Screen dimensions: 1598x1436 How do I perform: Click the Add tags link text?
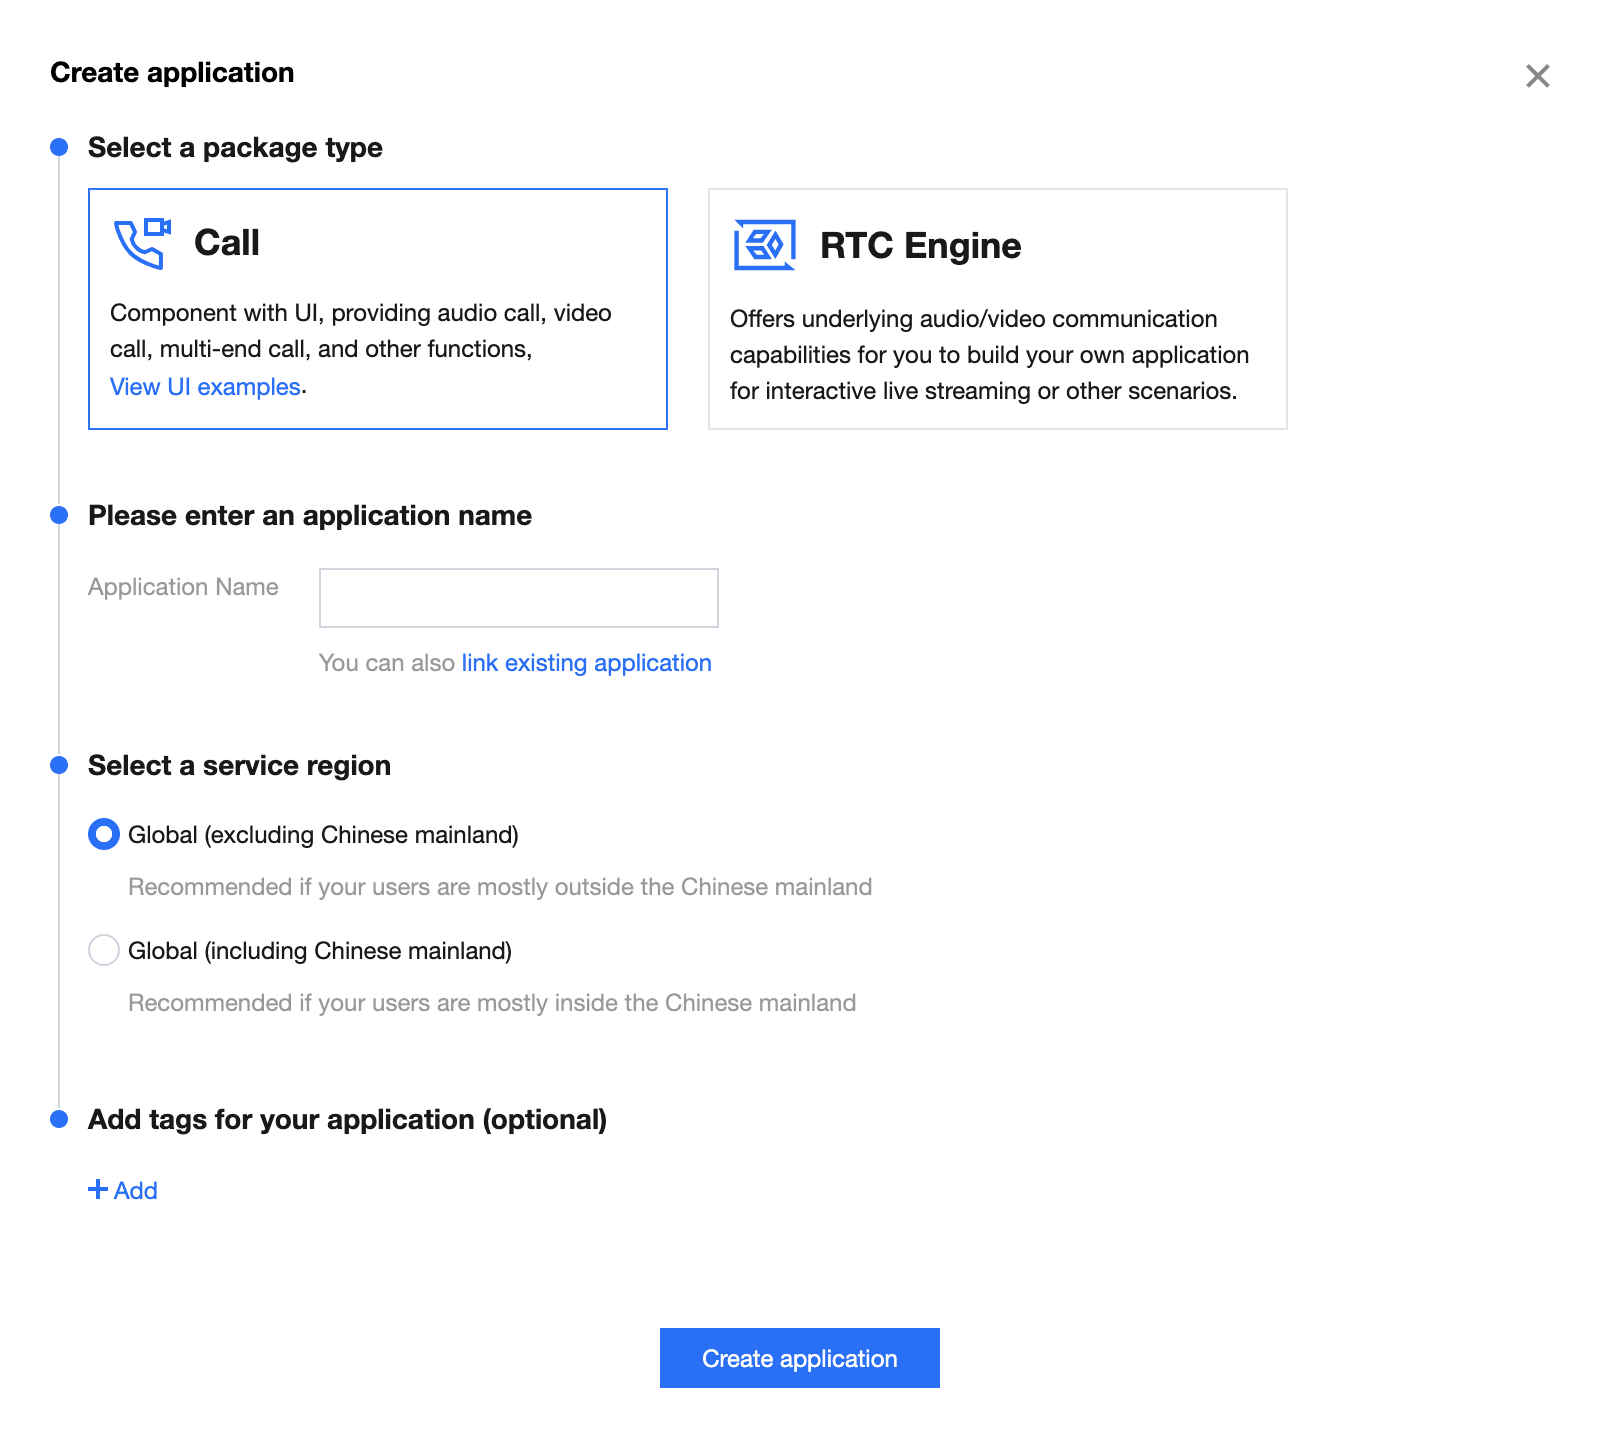(x=135, y=1190)
